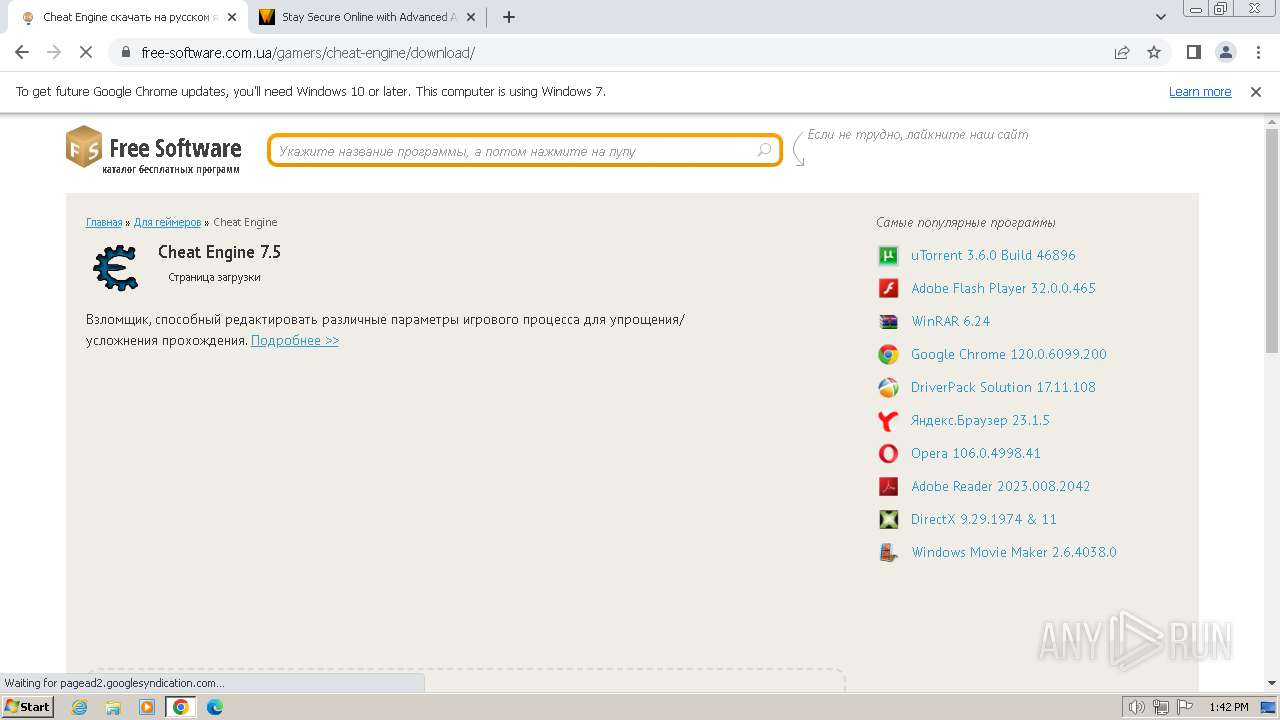Screen dimensions: 1280x720
Task: Click the Google Chrome icon in popular programs
Action: (x=888, y=355)
